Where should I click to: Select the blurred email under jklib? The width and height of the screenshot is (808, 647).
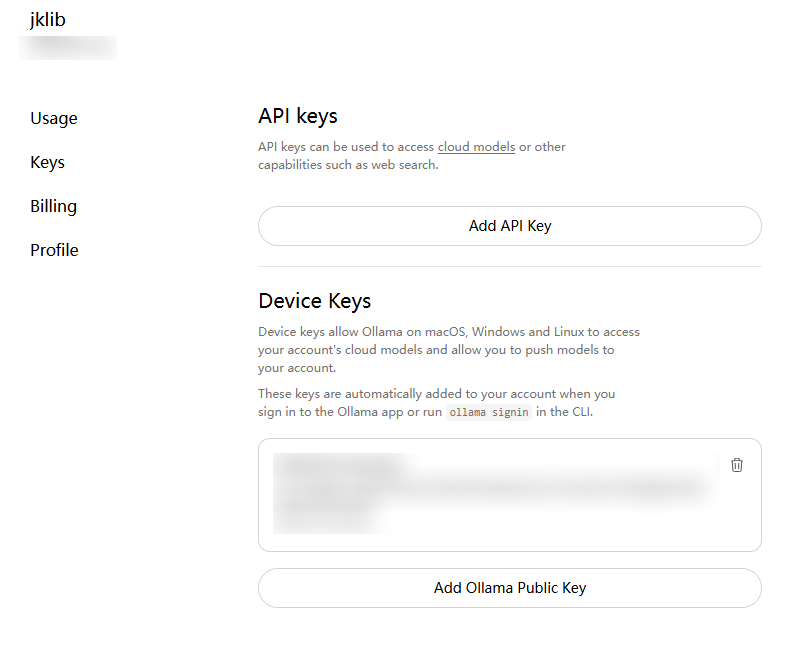[68, 47]
